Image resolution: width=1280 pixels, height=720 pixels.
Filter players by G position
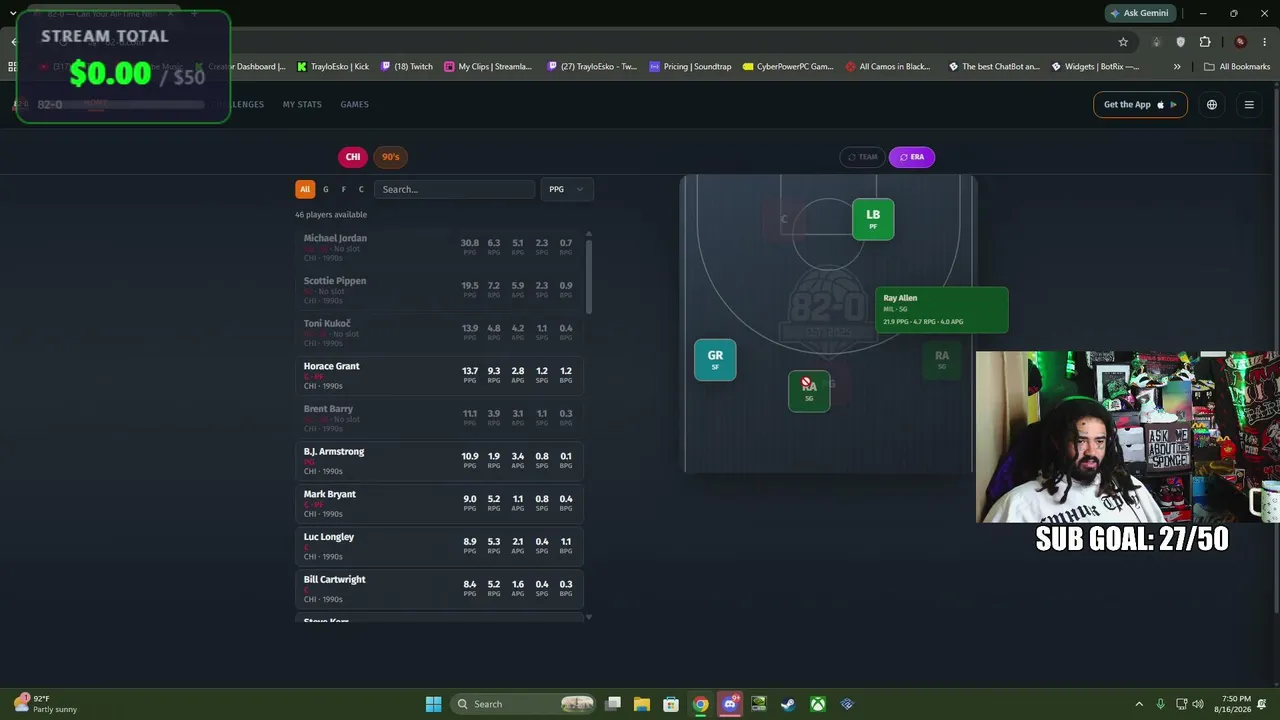pyautogui.click(x=325, y=189)
